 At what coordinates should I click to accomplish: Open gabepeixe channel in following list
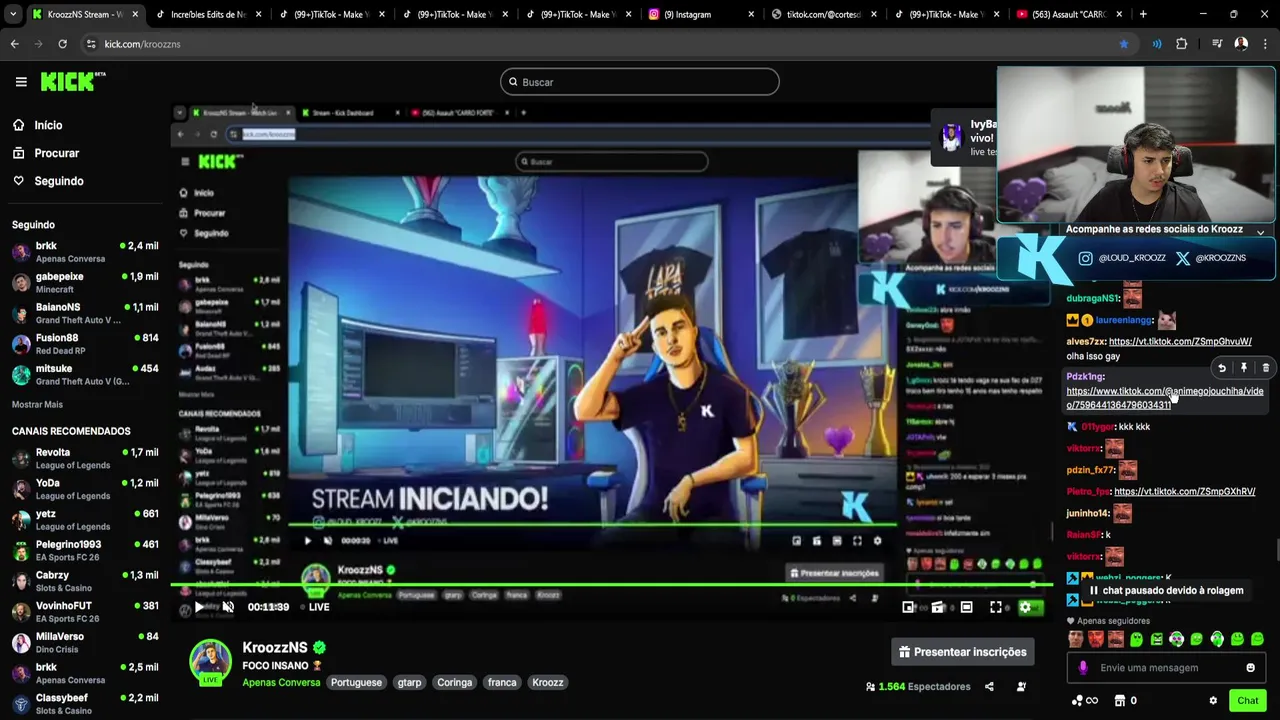(x=85, y=283)
